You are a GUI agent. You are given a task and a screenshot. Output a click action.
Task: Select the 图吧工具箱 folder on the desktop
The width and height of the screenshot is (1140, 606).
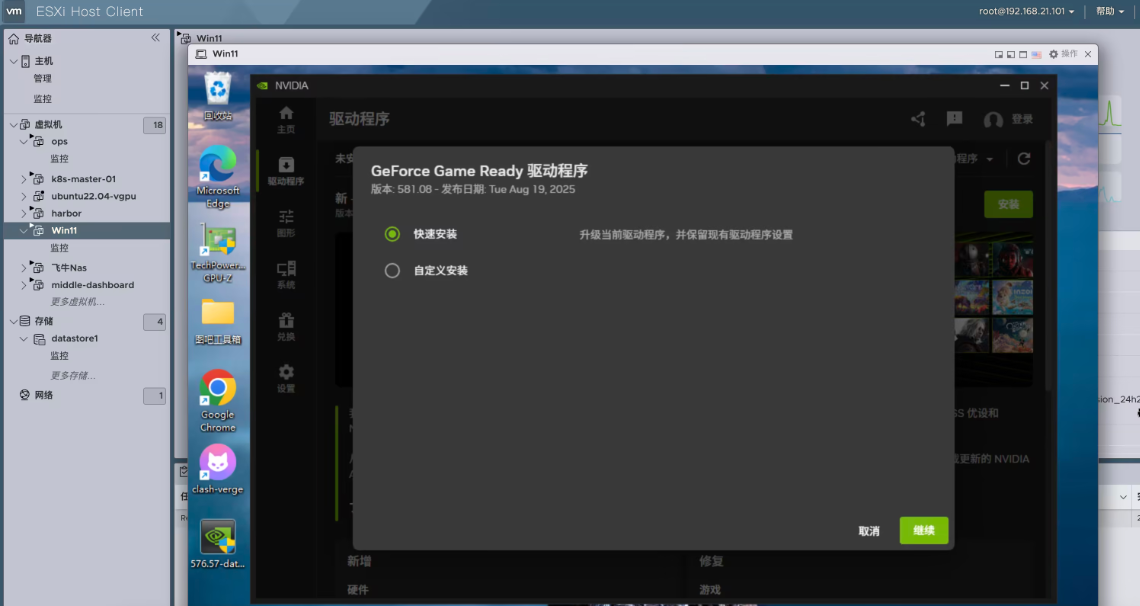tap(218, 321)
